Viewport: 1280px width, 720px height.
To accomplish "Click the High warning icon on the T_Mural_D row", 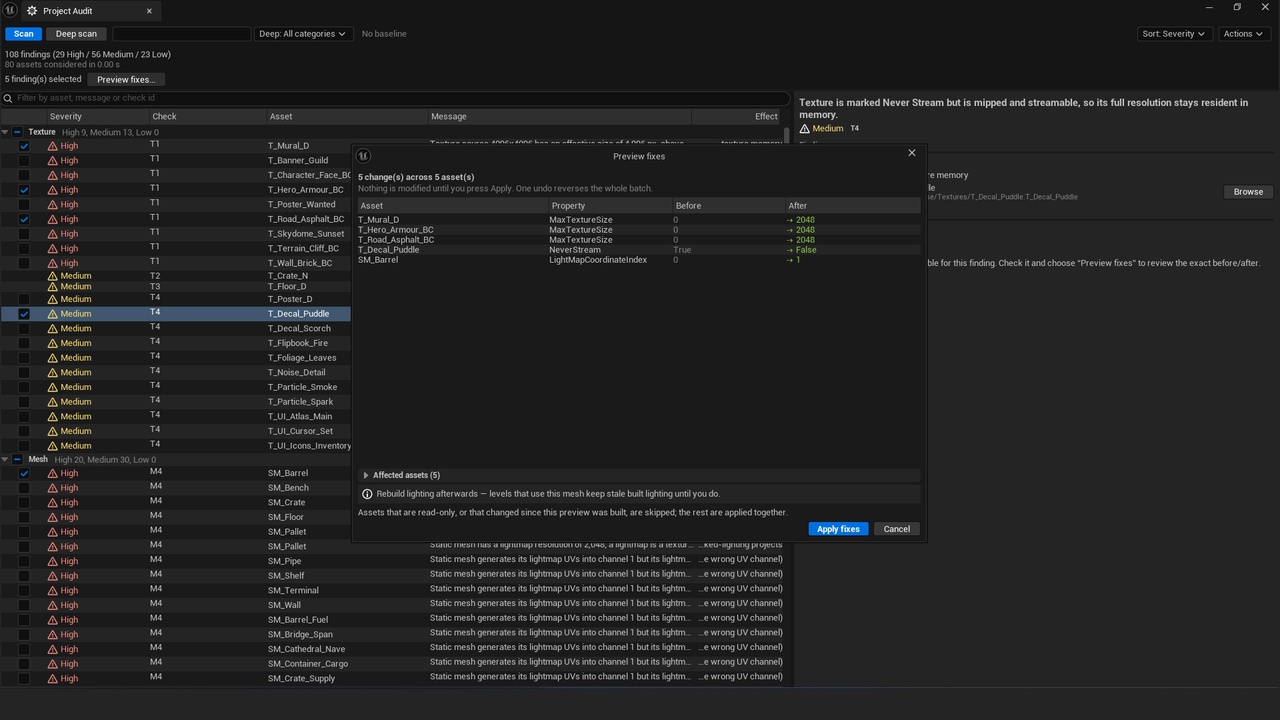I will pos(53,146).
